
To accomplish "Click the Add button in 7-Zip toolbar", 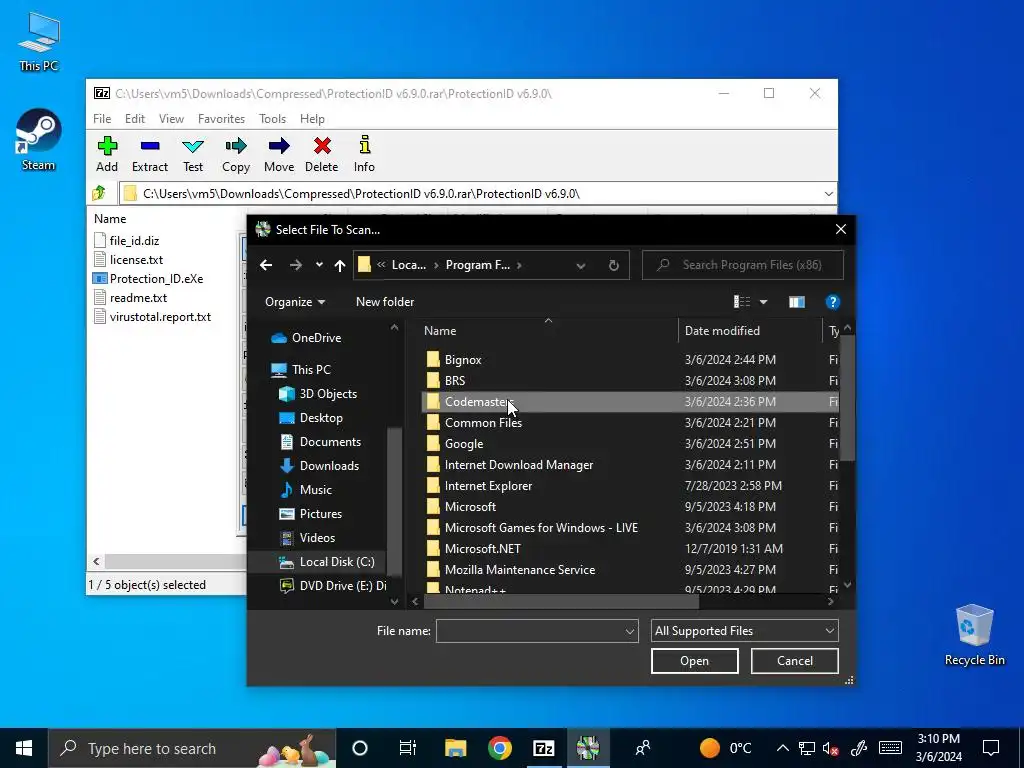I will tap(107, 154).
